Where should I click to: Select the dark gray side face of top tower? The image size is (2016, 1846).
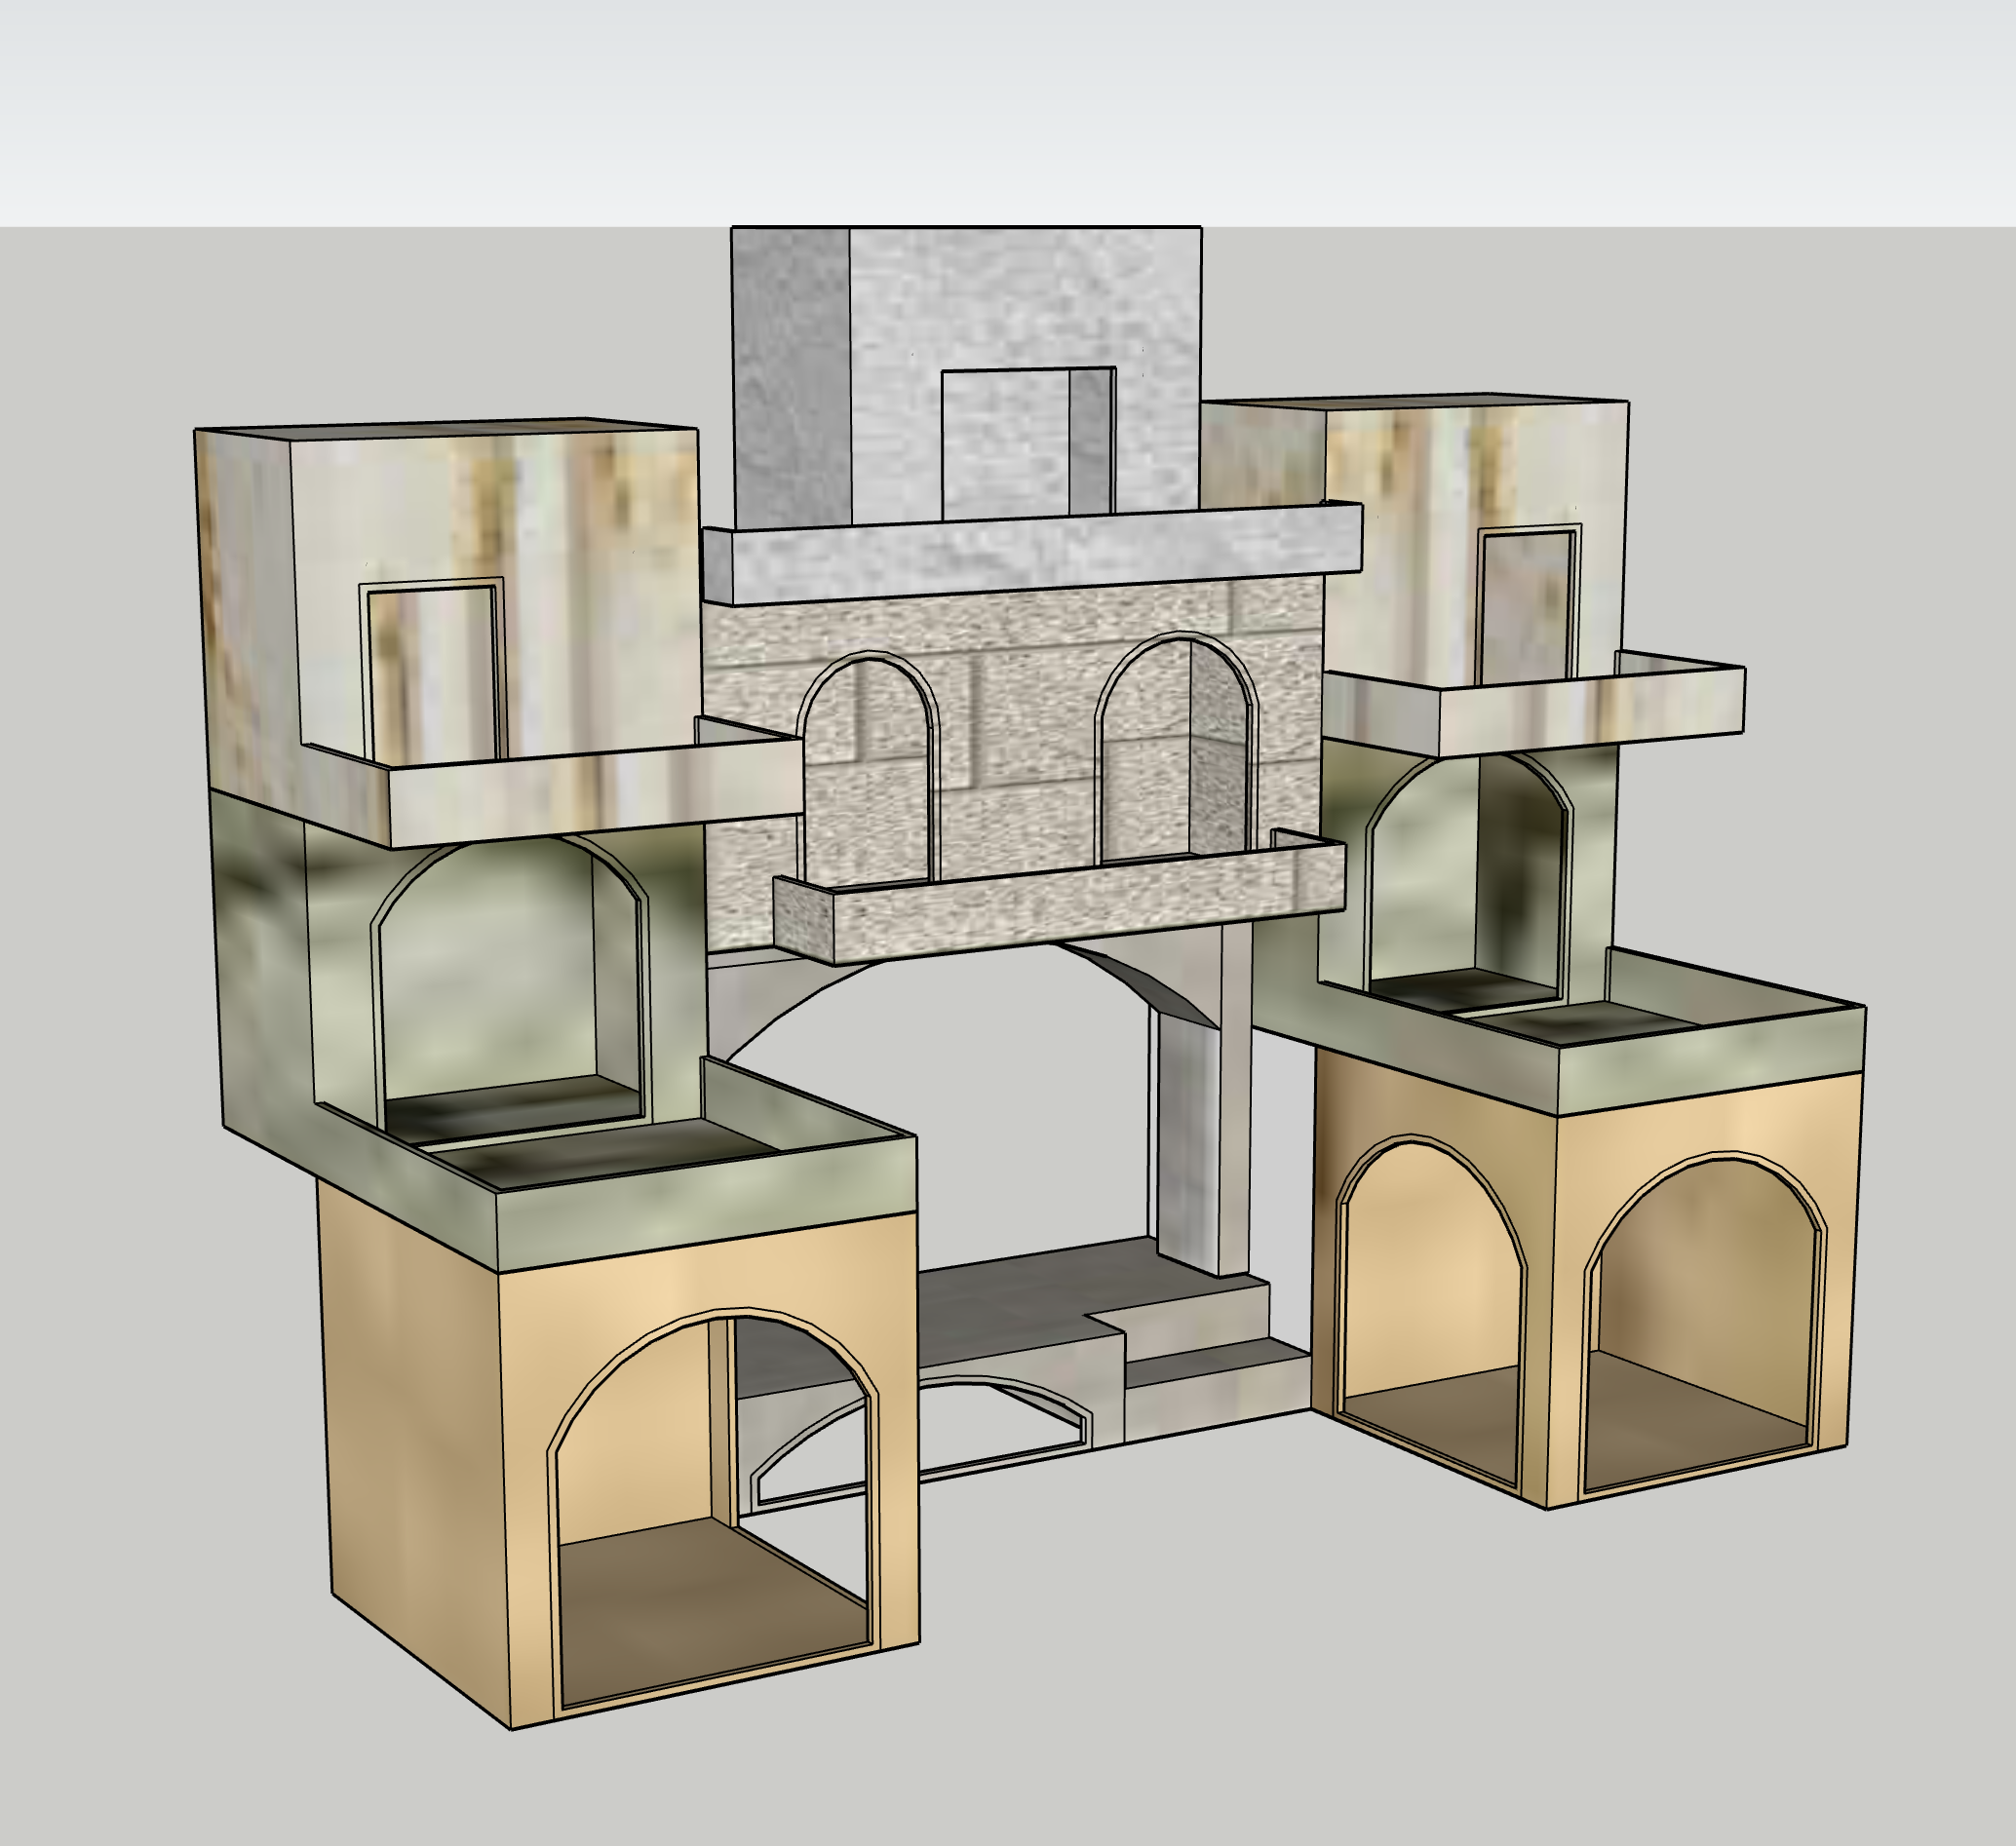[790, 380]
